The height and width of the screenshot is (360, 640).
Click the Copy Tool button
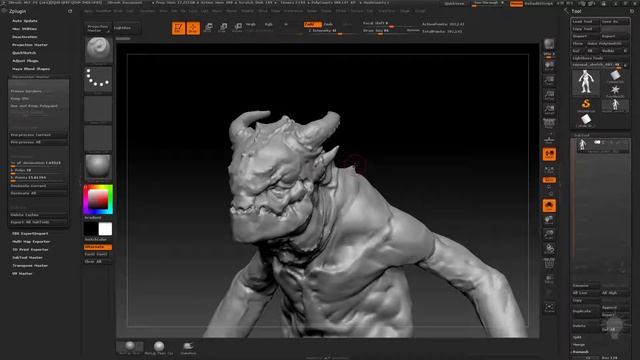pyautogui.click(x=585, y=29)
